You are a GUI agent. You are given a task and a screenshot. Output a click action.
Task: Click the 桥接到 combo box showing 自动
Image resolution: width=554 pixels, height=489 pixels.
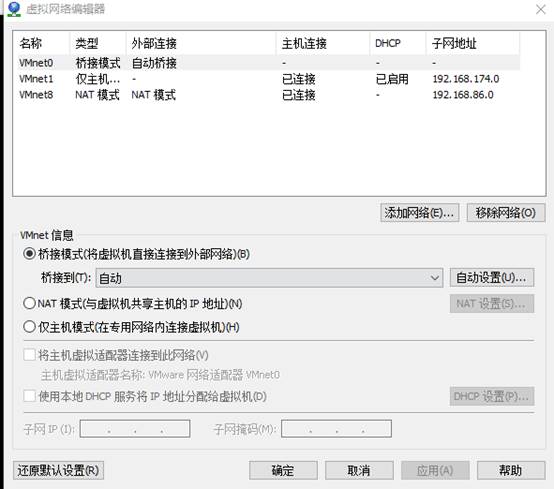click(x=269, y=278)
